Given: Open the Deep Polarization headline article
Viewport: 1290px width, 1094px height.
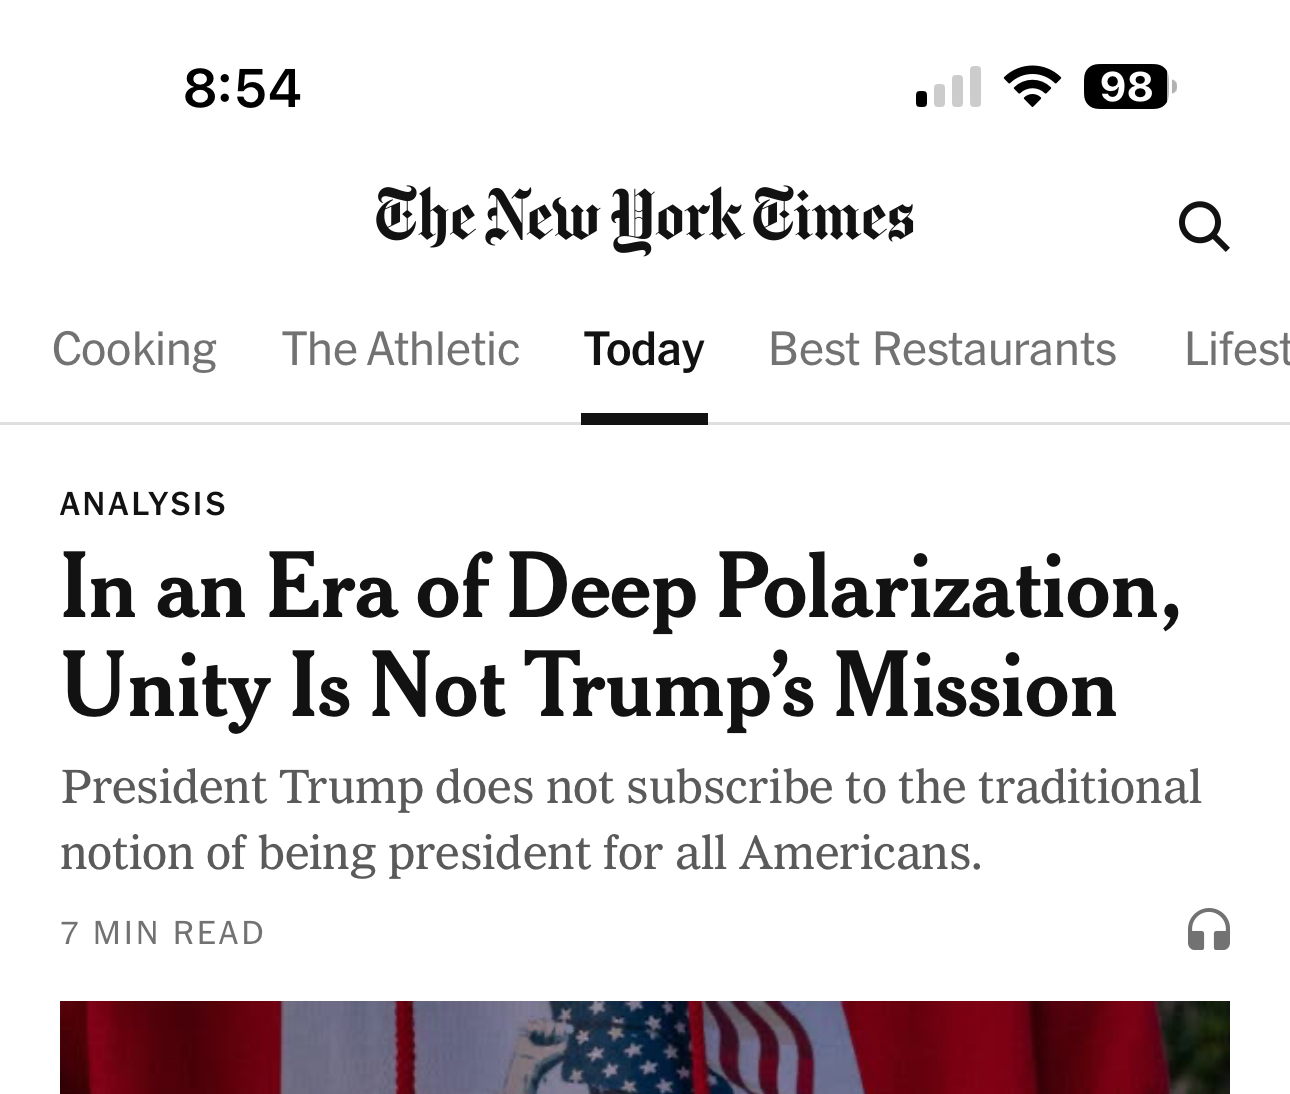Looking at the screenshot, I should point(620,637).
